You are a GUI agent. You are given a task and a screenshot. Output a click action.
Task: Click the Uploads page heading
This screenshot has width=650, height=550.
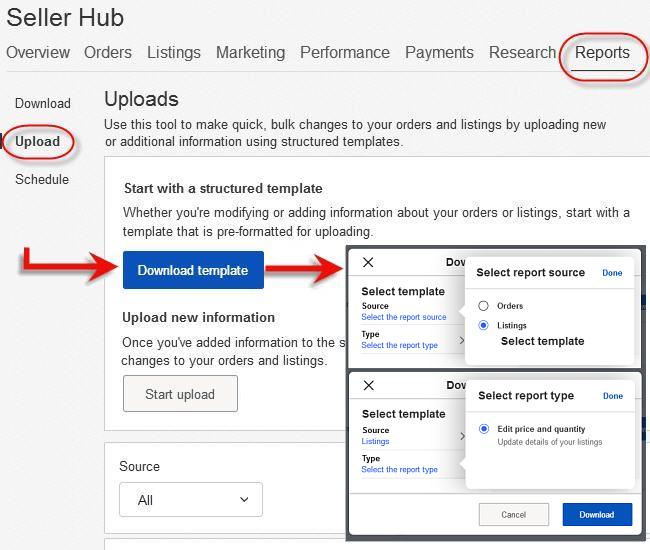[141, 99]
